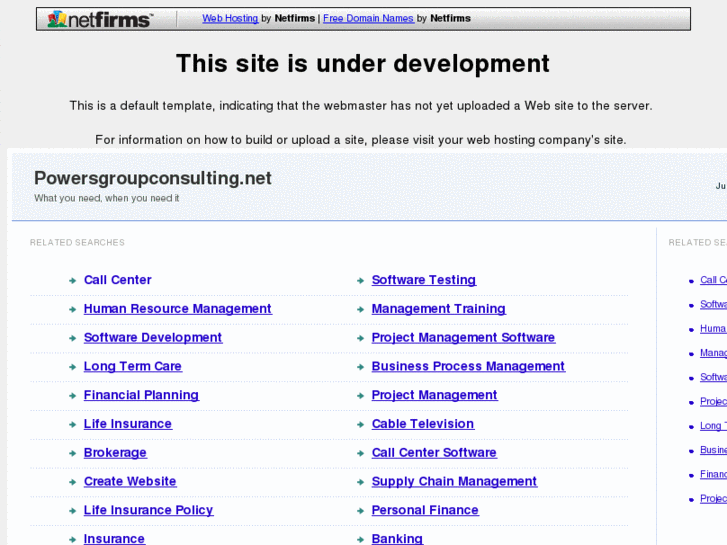Click arrow bullet beside Call Center
This screenshot has width=727, height=545.
[x=72, y=281]
